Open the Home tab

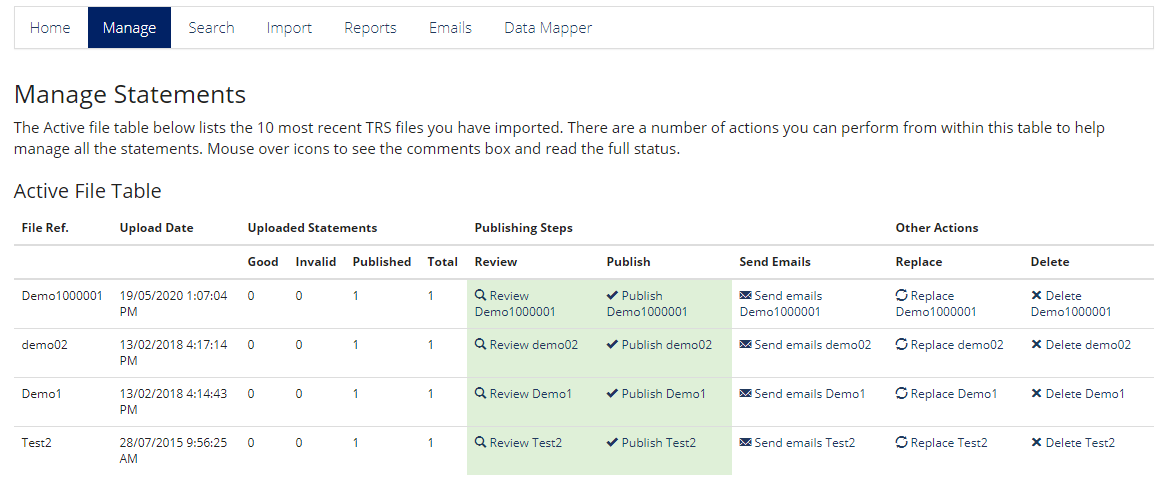[50, 28]
